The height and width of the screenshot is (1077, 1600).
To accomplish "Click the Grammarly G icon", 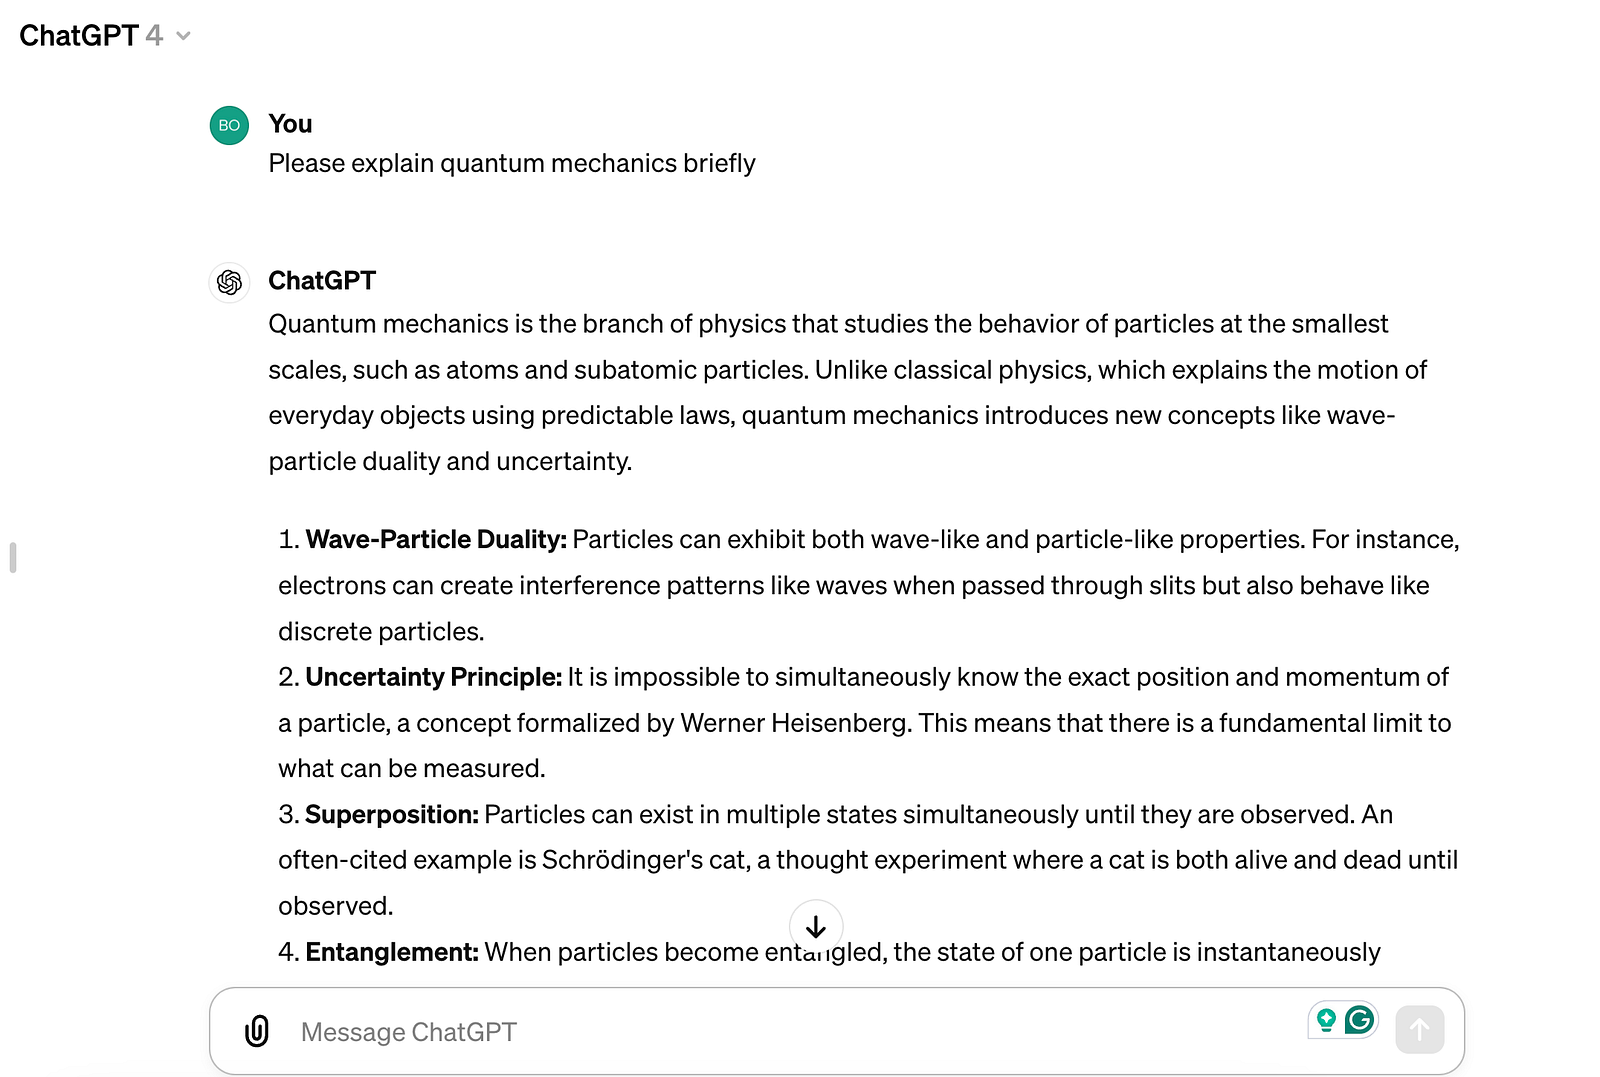I will [x=1359, y=1019].
